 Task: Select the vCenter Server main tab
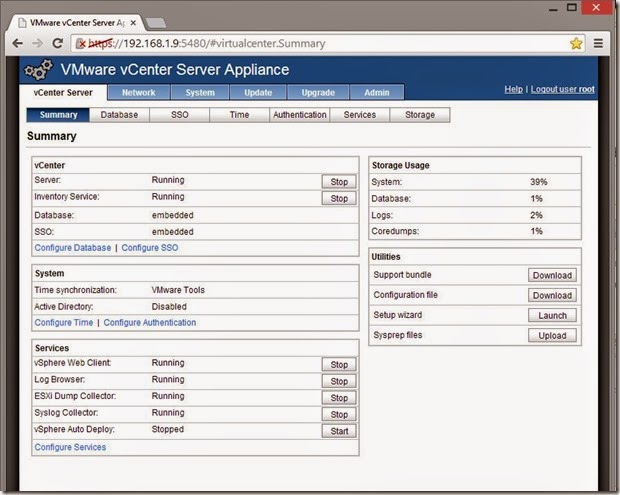point(63,93)
